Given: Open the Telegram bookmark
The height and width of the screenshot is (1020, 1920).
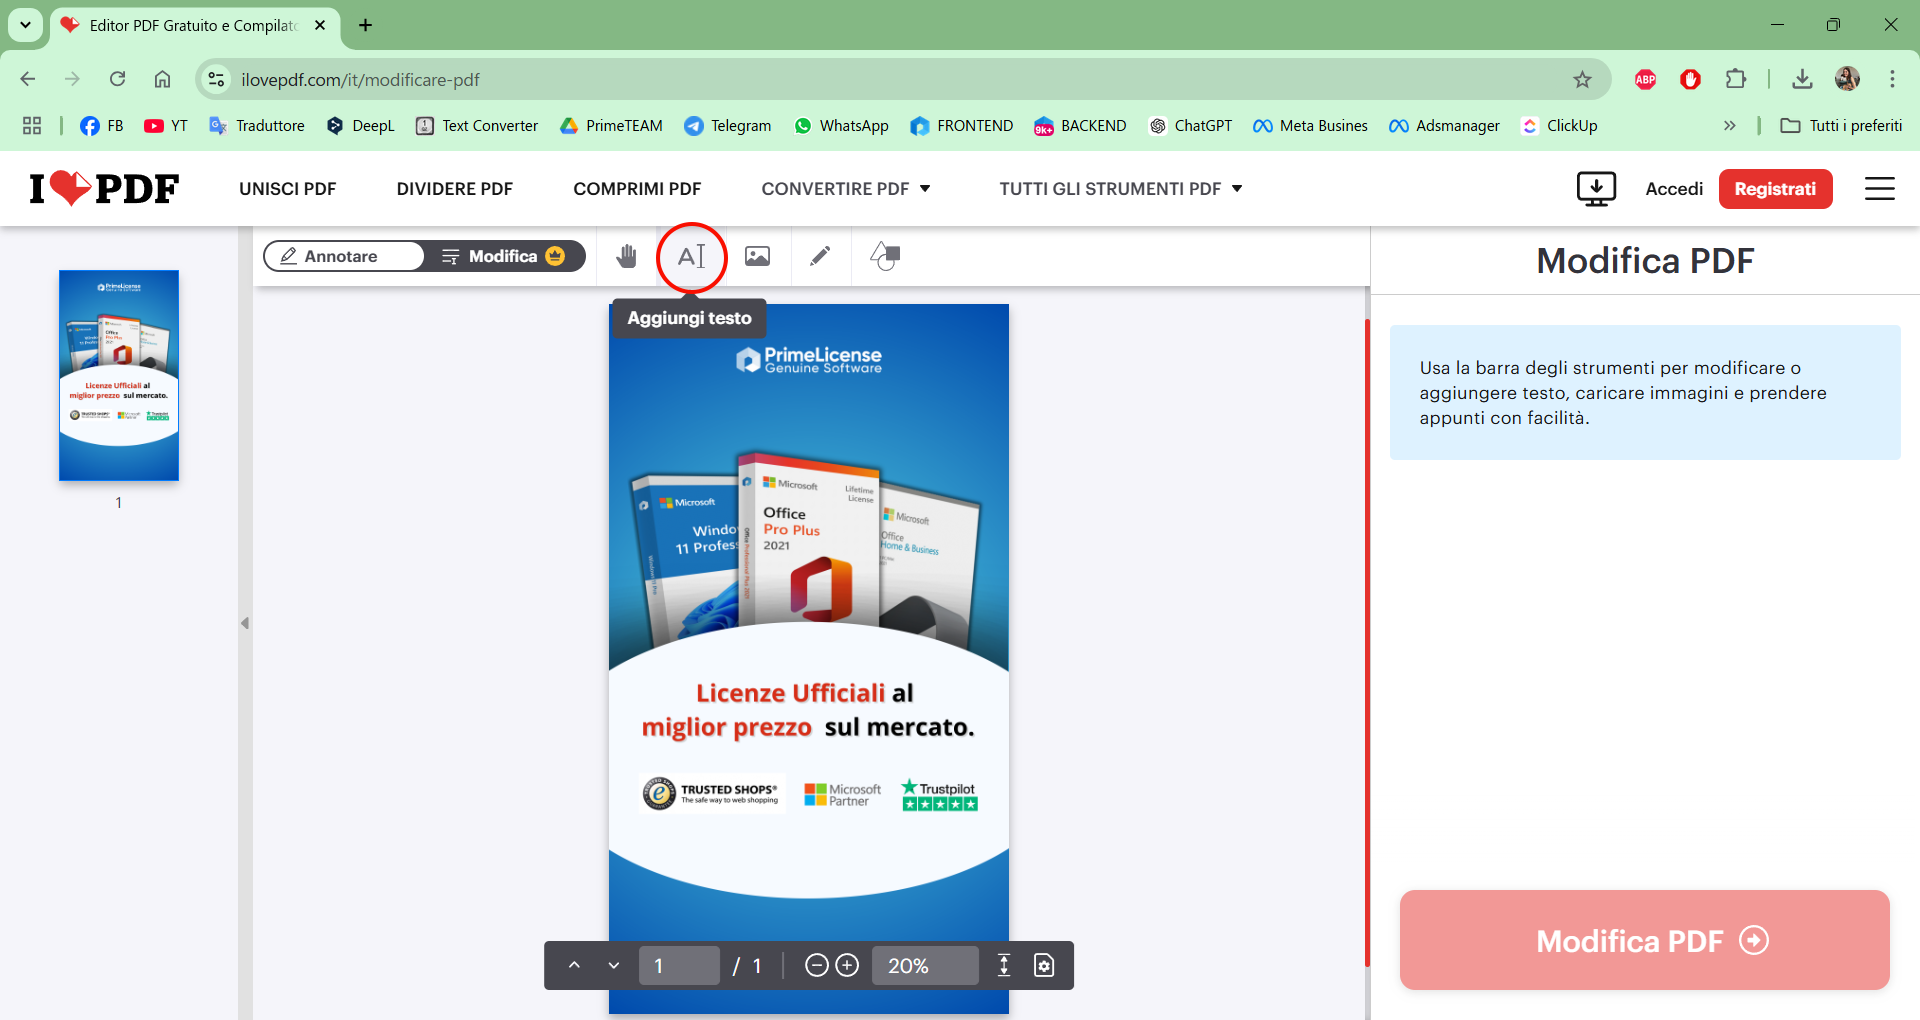Looking at the screenshot, I should (728, 126).
